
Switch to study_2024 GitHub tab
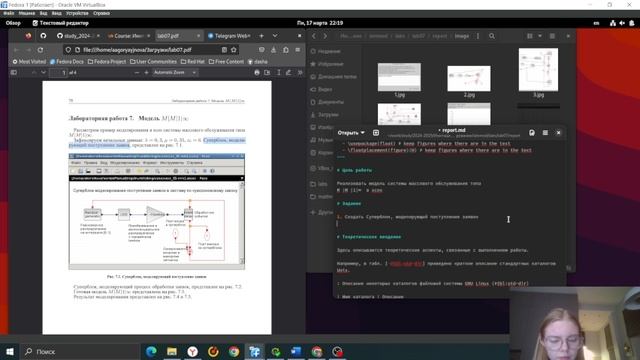click(78, 36)
